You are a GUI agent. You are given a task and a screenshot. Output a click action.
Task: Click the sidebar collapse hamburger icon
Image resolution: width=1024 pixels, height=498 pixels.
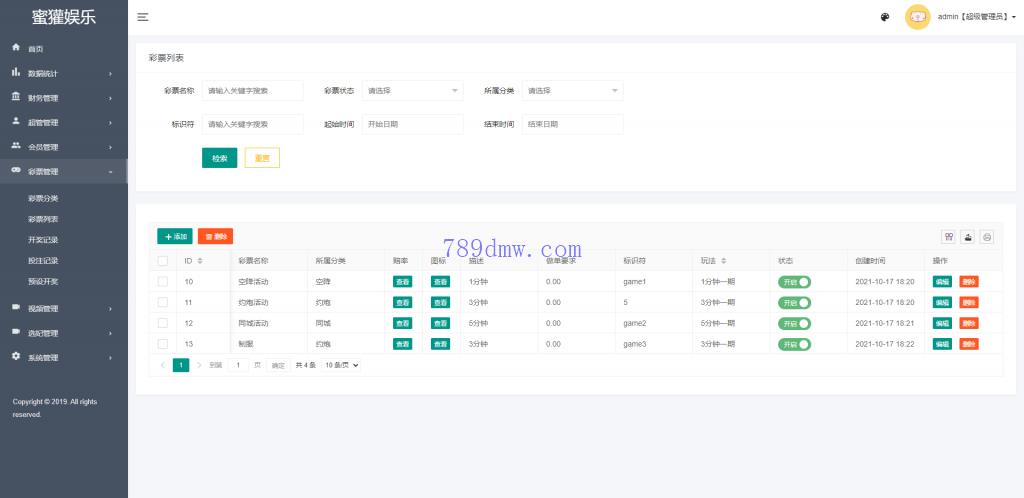143,17
